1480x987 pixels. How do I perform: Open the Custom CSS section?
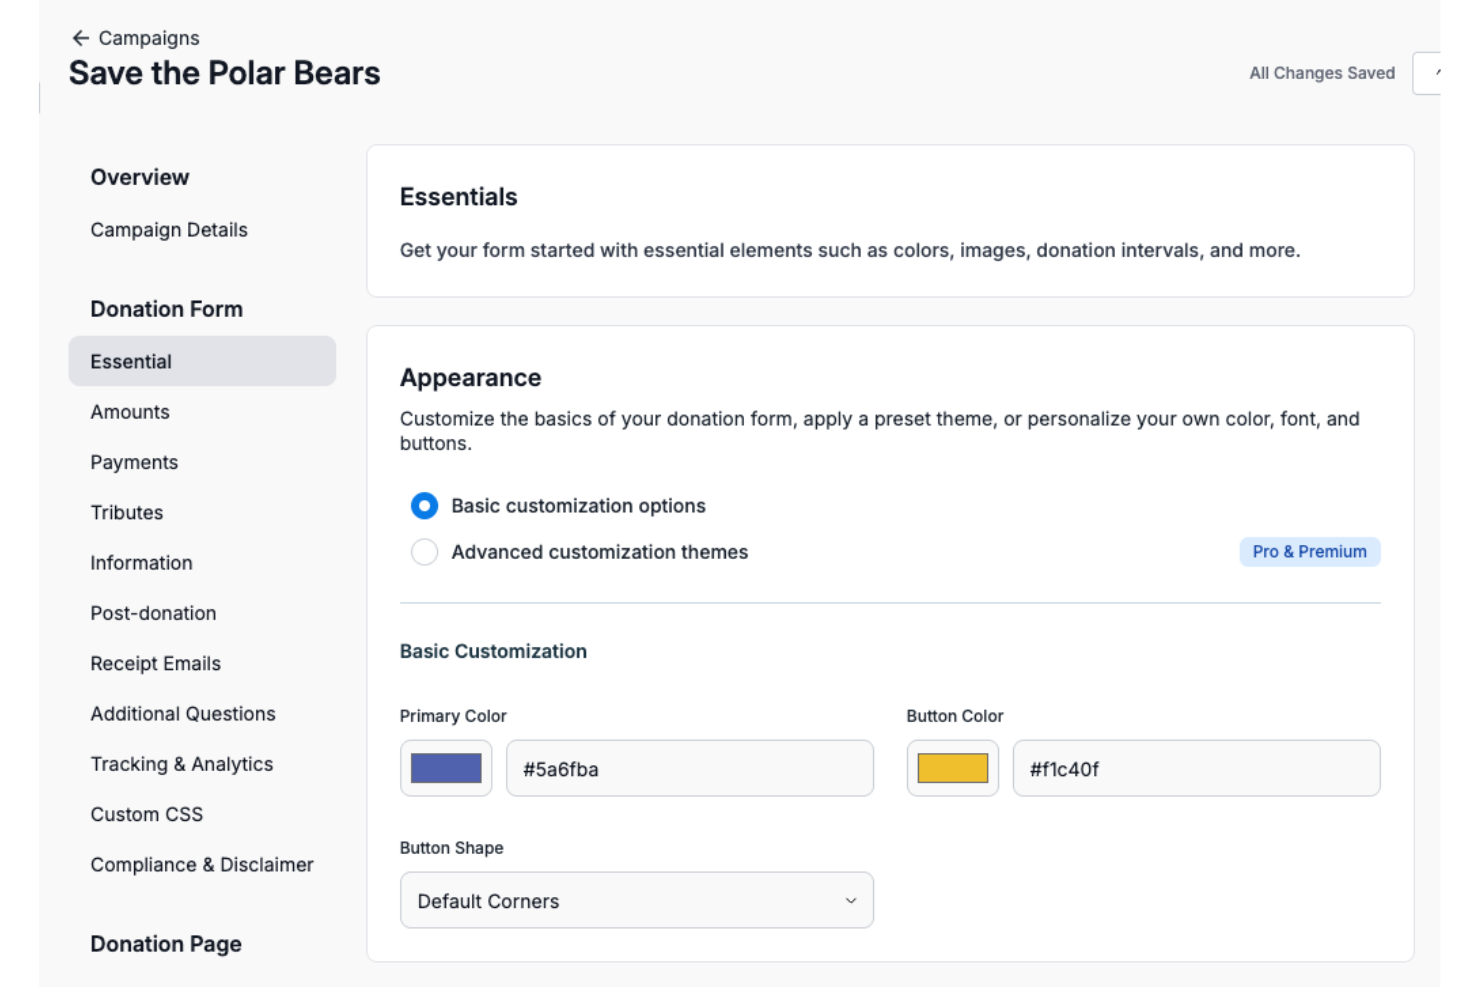[146, 814]
